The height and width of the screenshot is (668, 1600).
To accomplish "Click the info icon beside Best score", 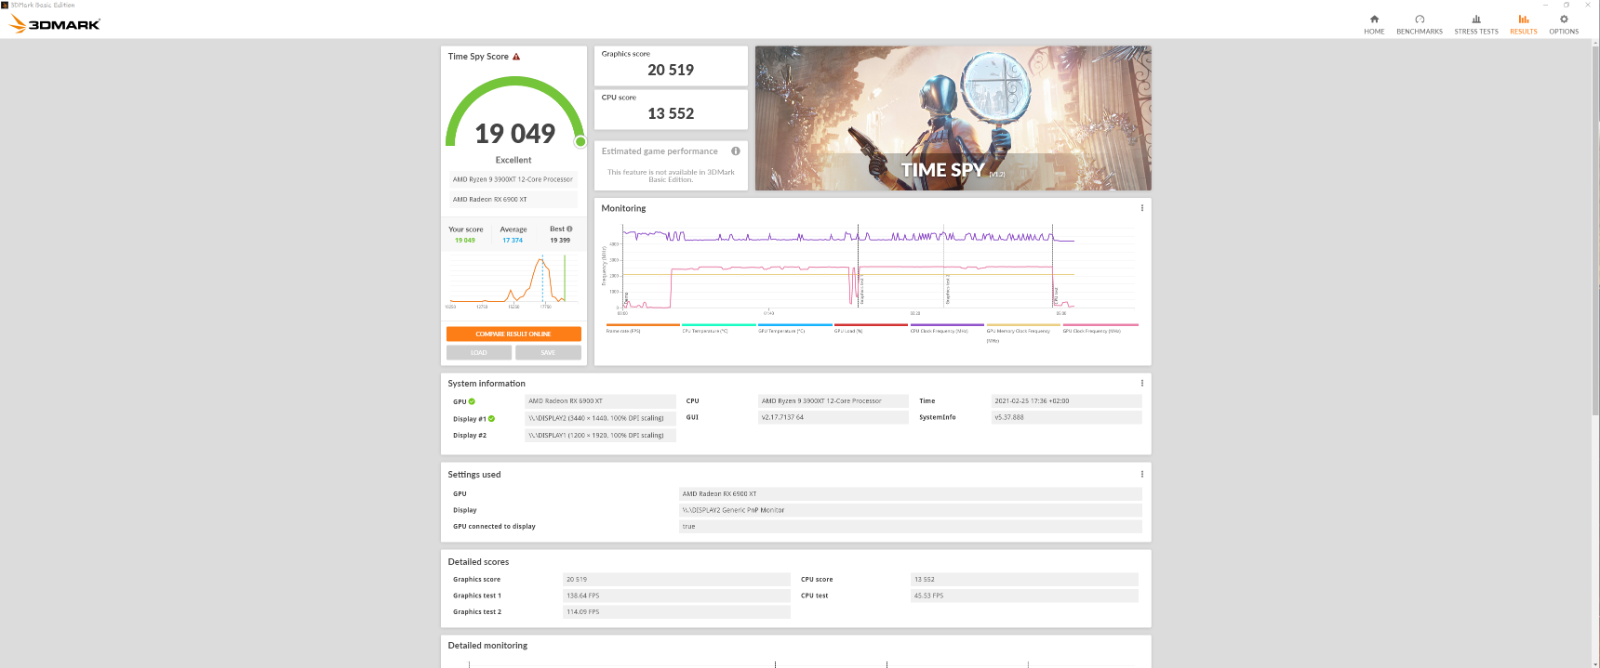I will tap(569, 229).
